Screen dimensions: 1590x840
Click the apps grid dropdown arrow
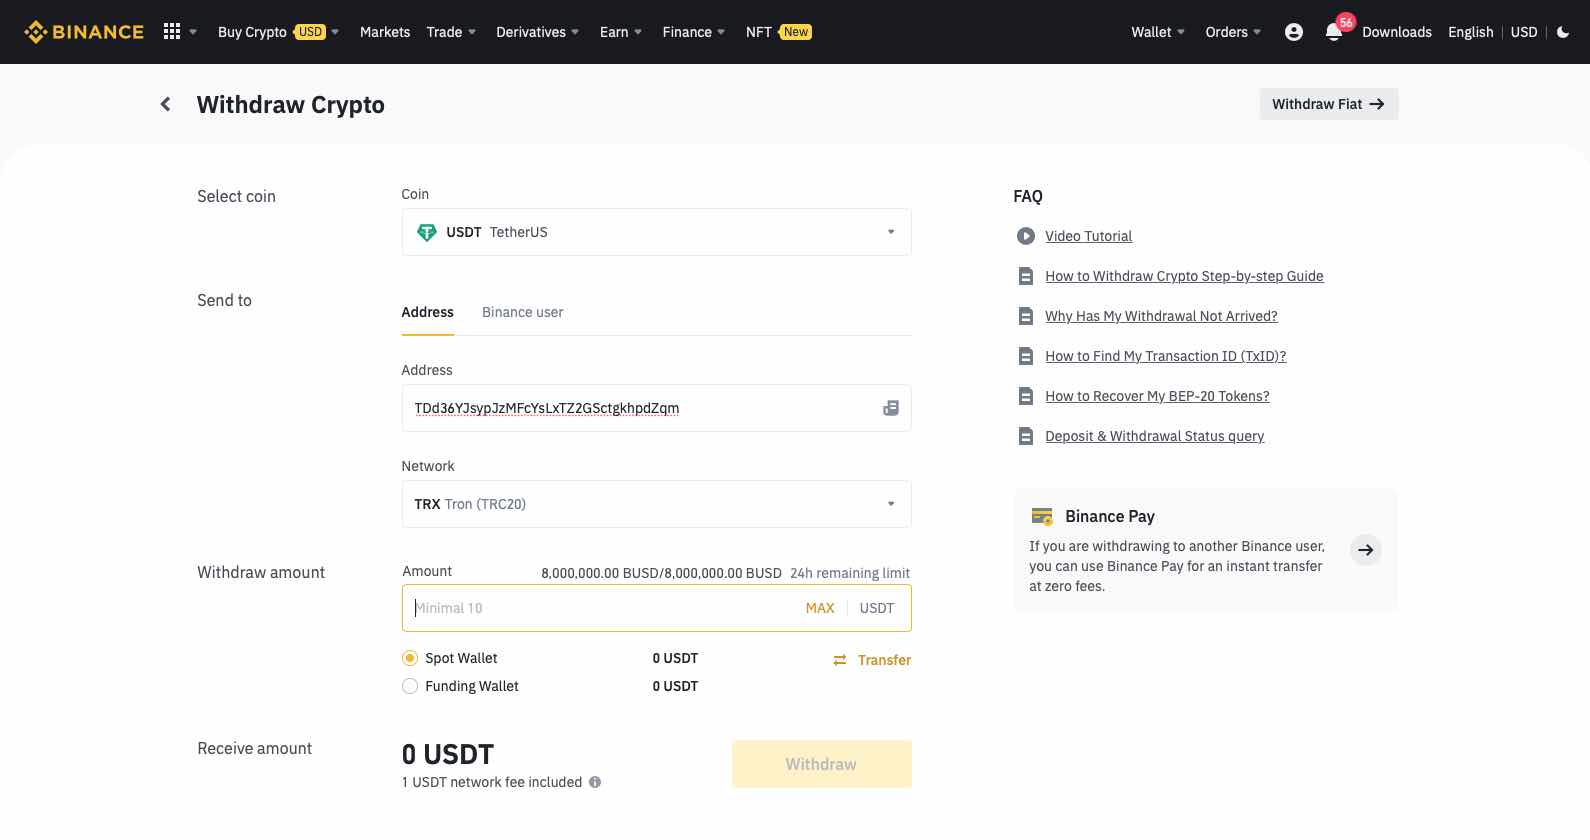[193, 32]
